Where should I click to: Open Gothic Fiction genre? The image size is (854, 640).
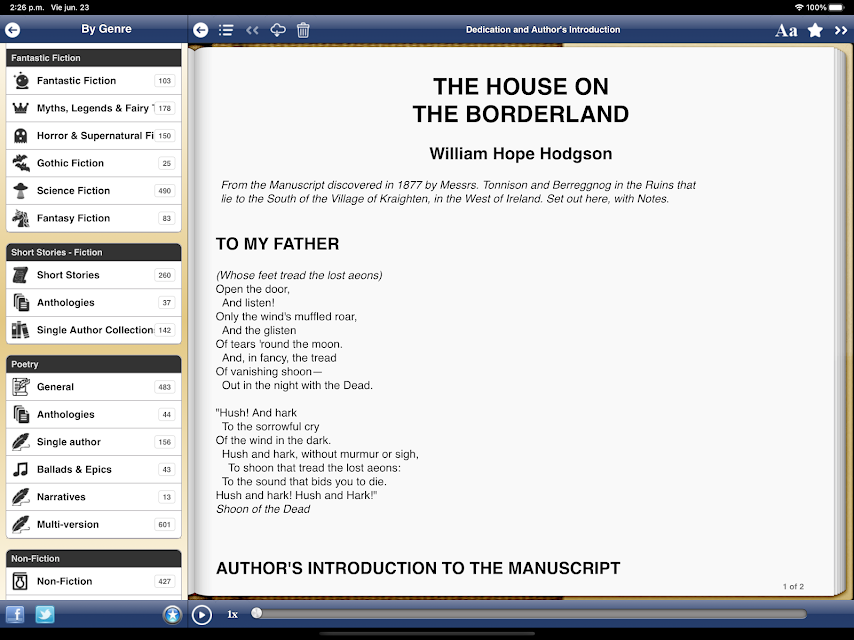point(94,163)
